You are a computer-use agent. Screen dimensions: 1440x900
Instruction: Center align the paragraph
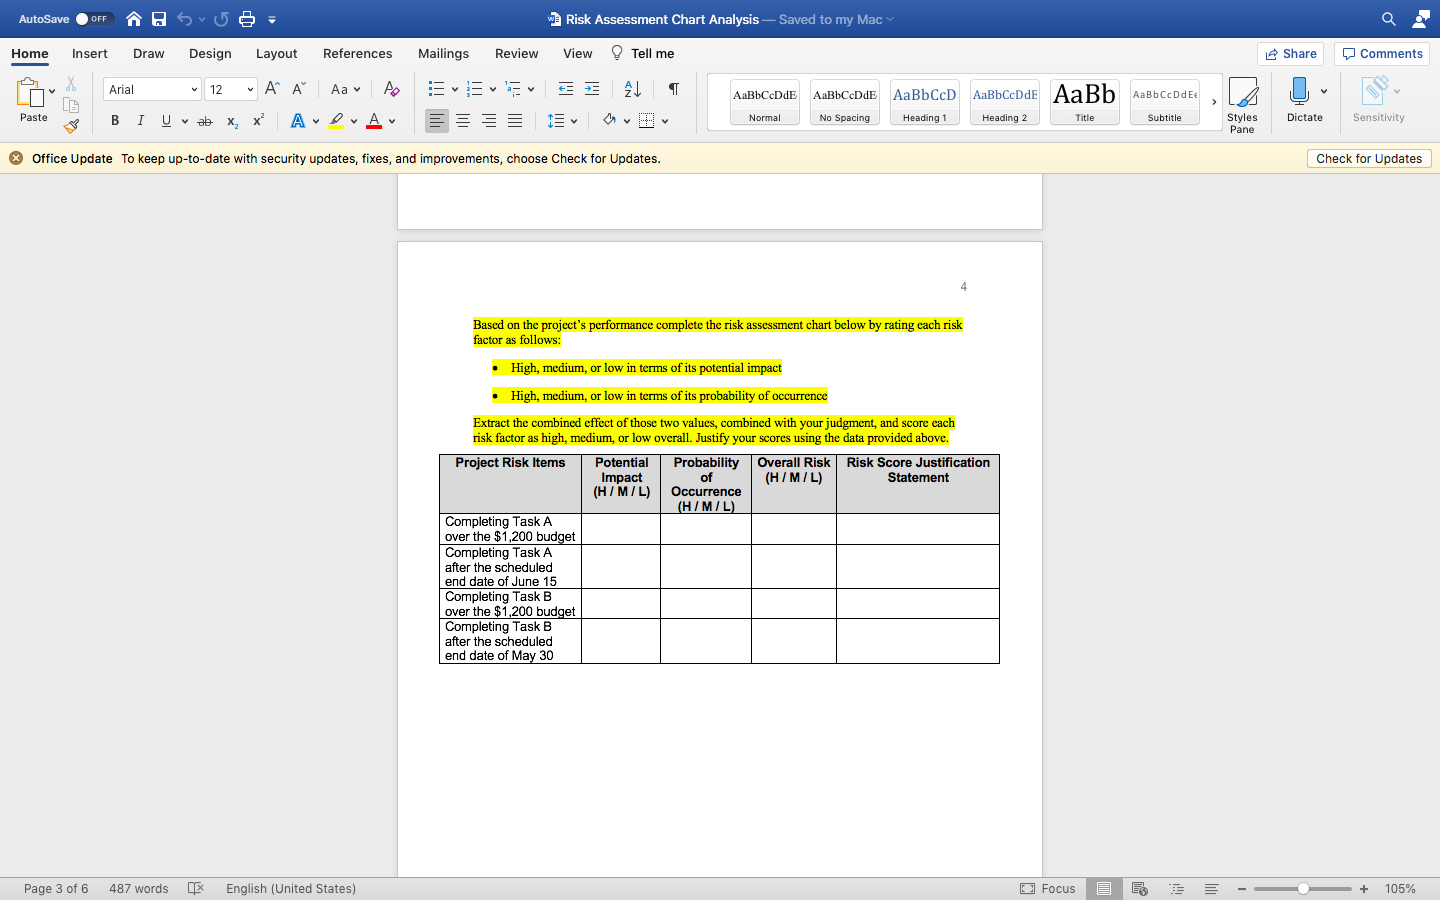pos(463,121)
